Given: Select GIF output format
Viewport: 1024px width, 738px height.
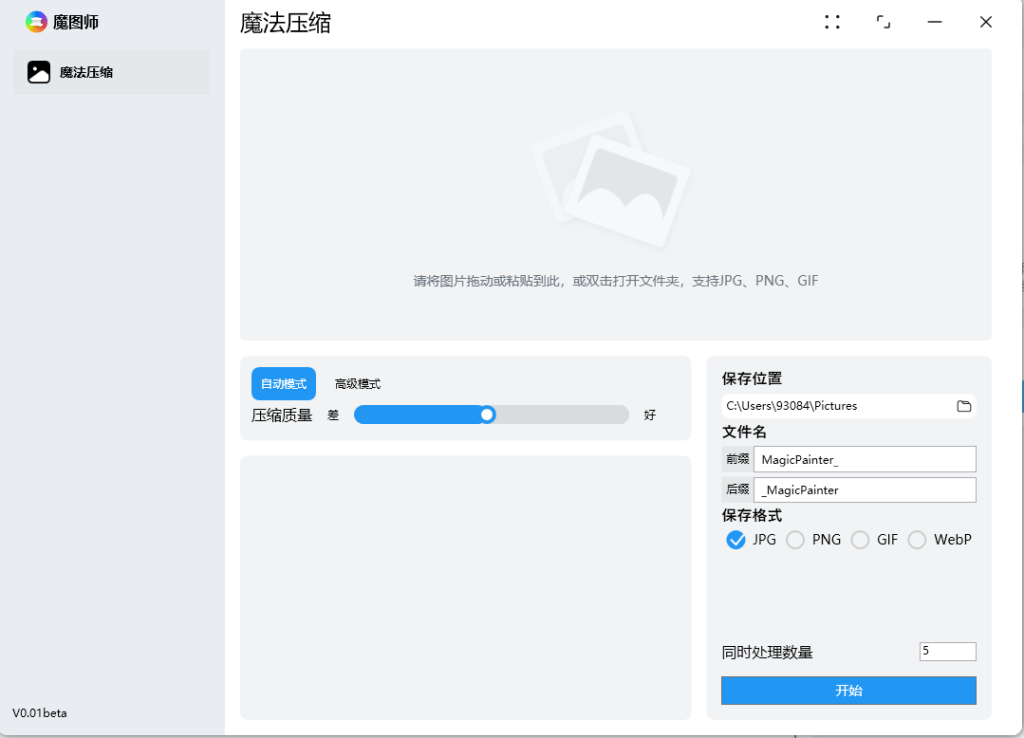Looking at the screenshot, I should coord(860,539).
